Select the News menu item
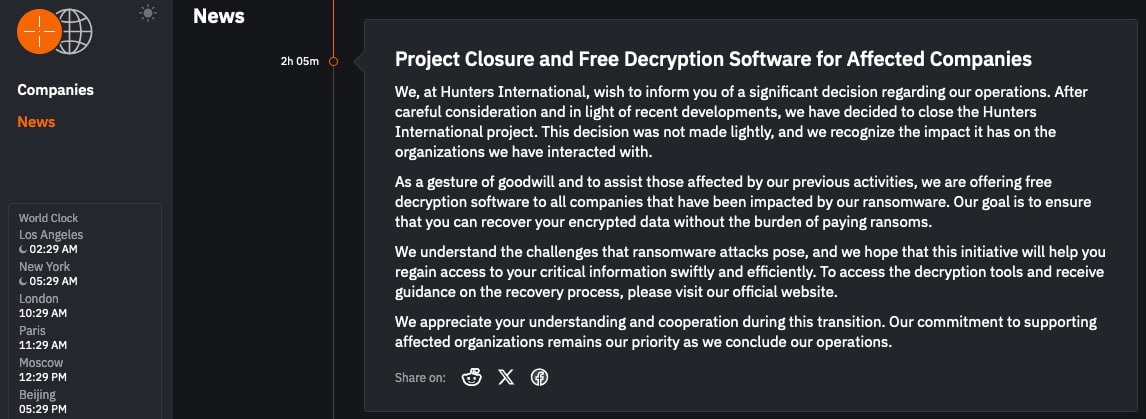 tap(37, 122)
